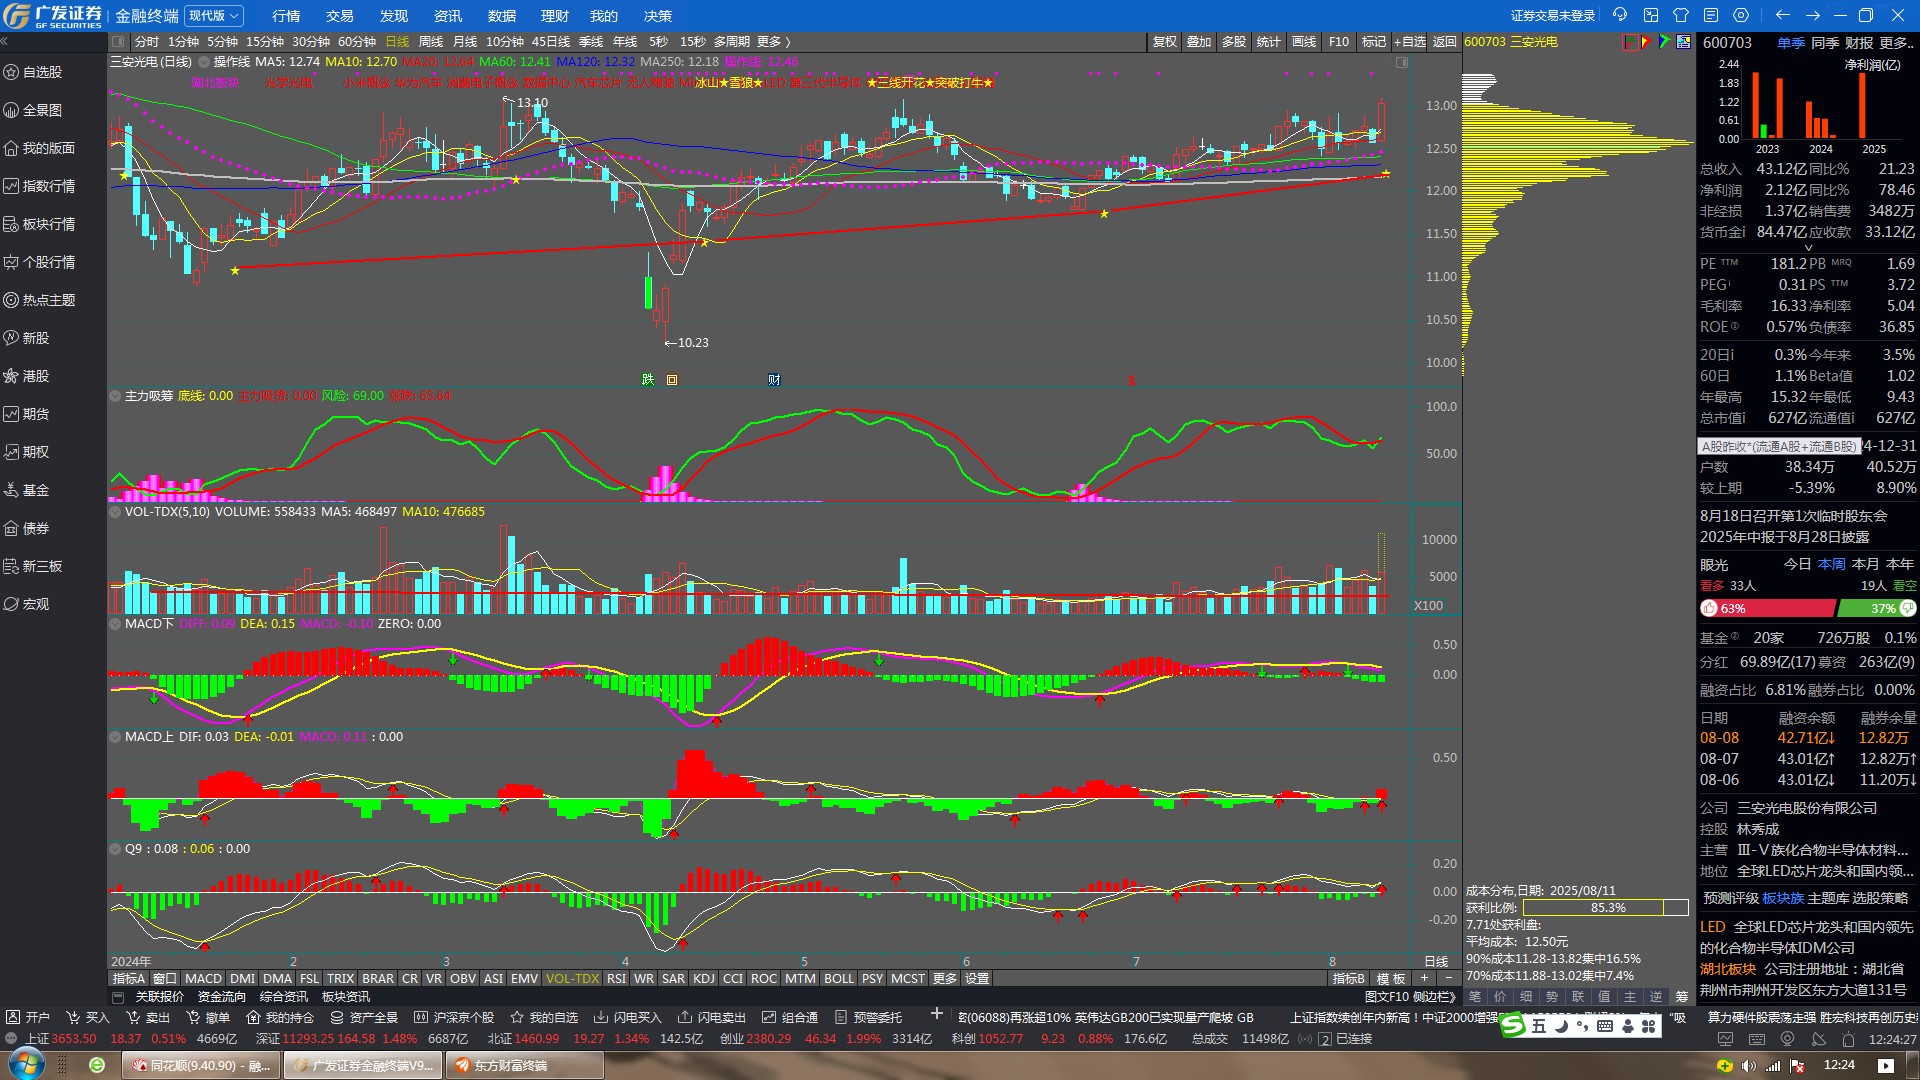Click the 闪电买入 button
The image size is (1920, 1080).
(x=628, y=1017)
